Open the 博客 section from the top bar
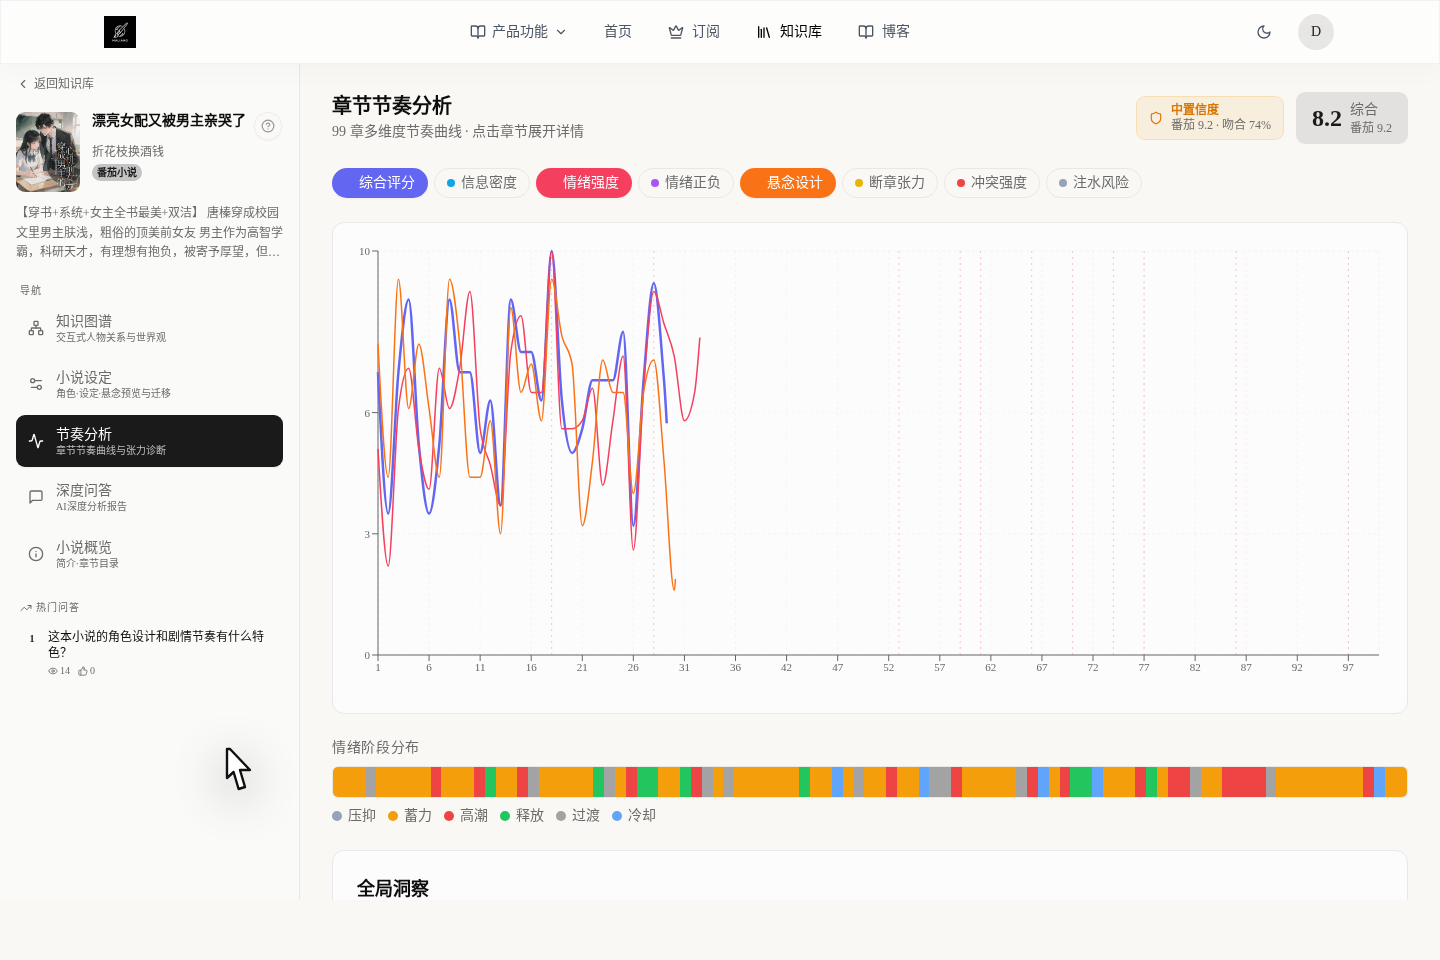Image resolution: width=1440 pixels, height=960 pixels. pos(883,31)
